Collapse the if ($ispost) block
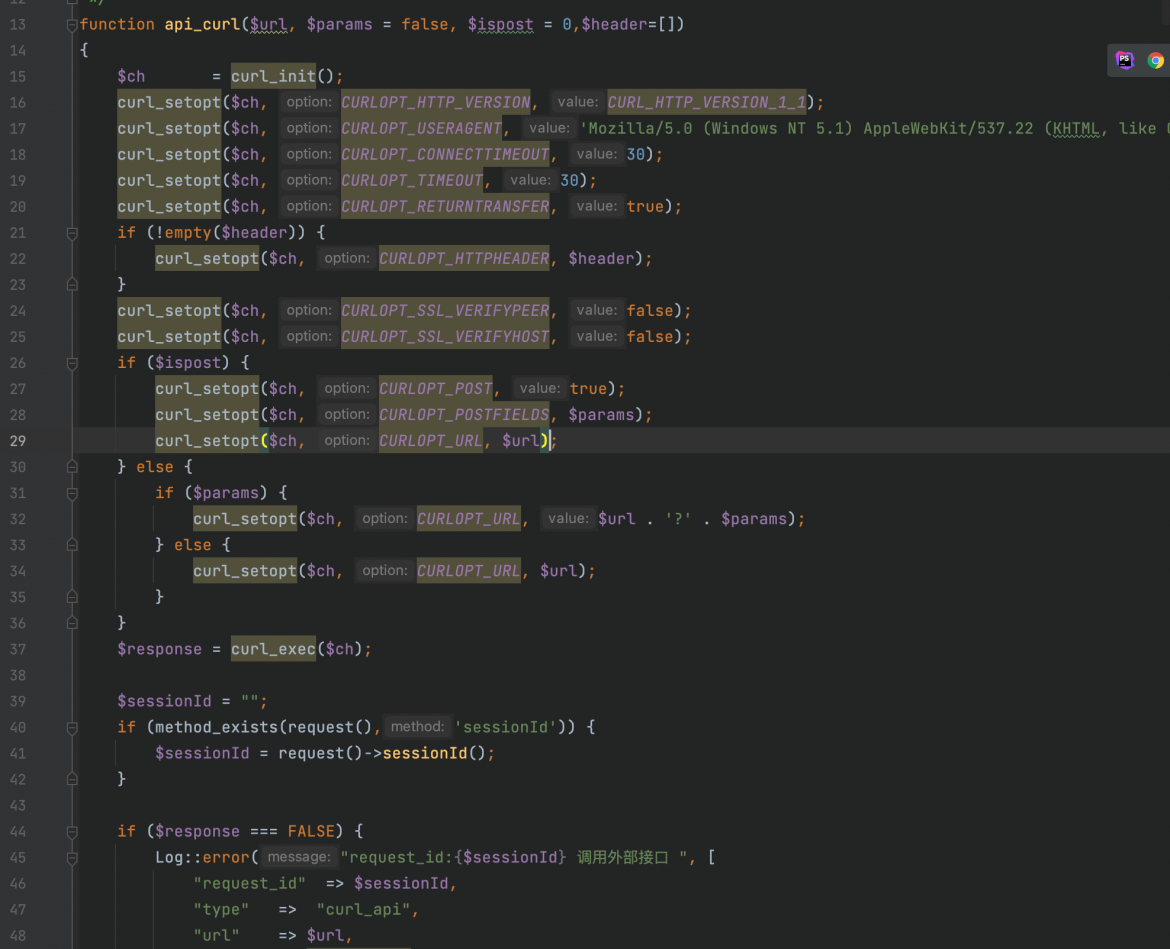The width and height of the screenshot is (1170, 949). point(70,362)
